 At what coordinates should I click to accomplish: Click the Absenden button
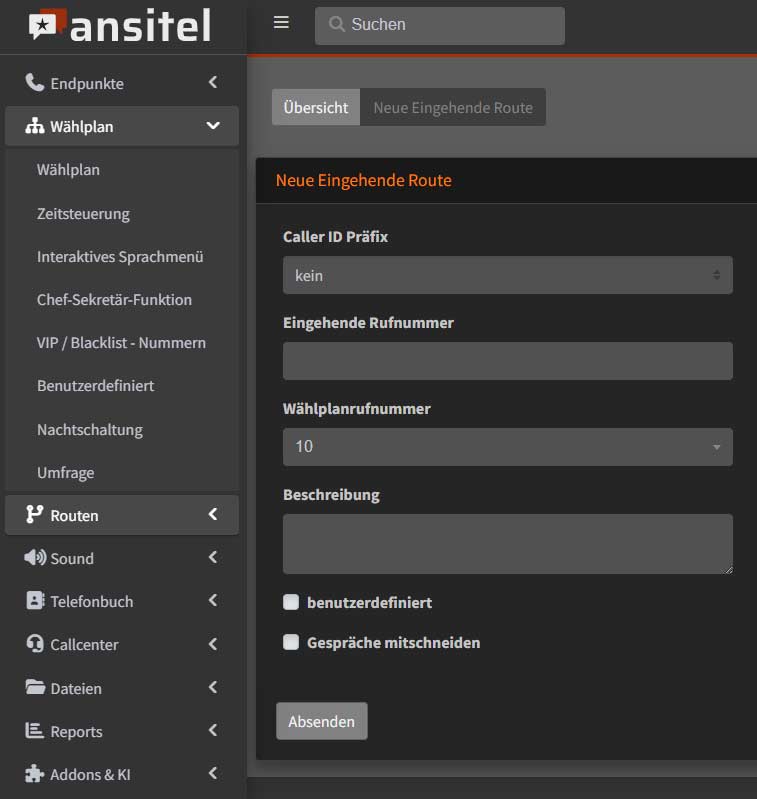coord(321,721)
